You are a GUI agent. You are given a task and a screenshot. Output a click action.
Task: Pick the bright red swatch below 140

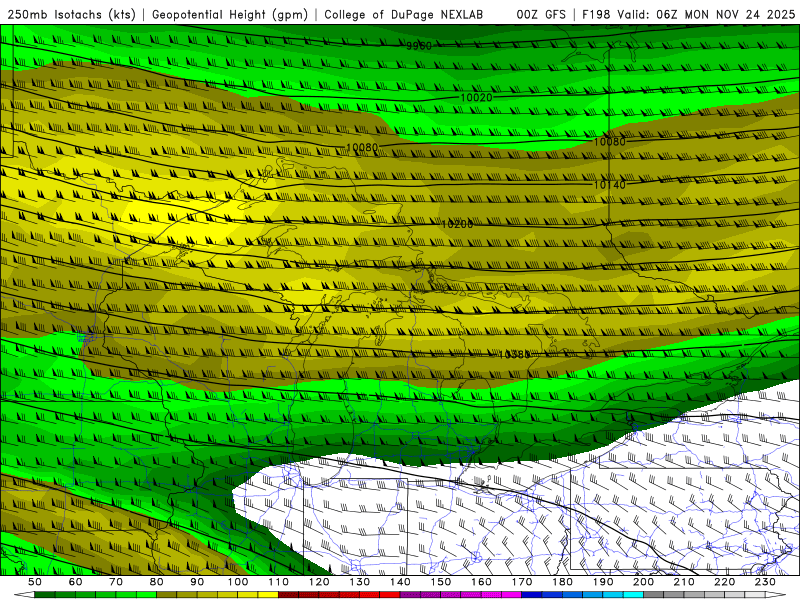click(390, 595)
